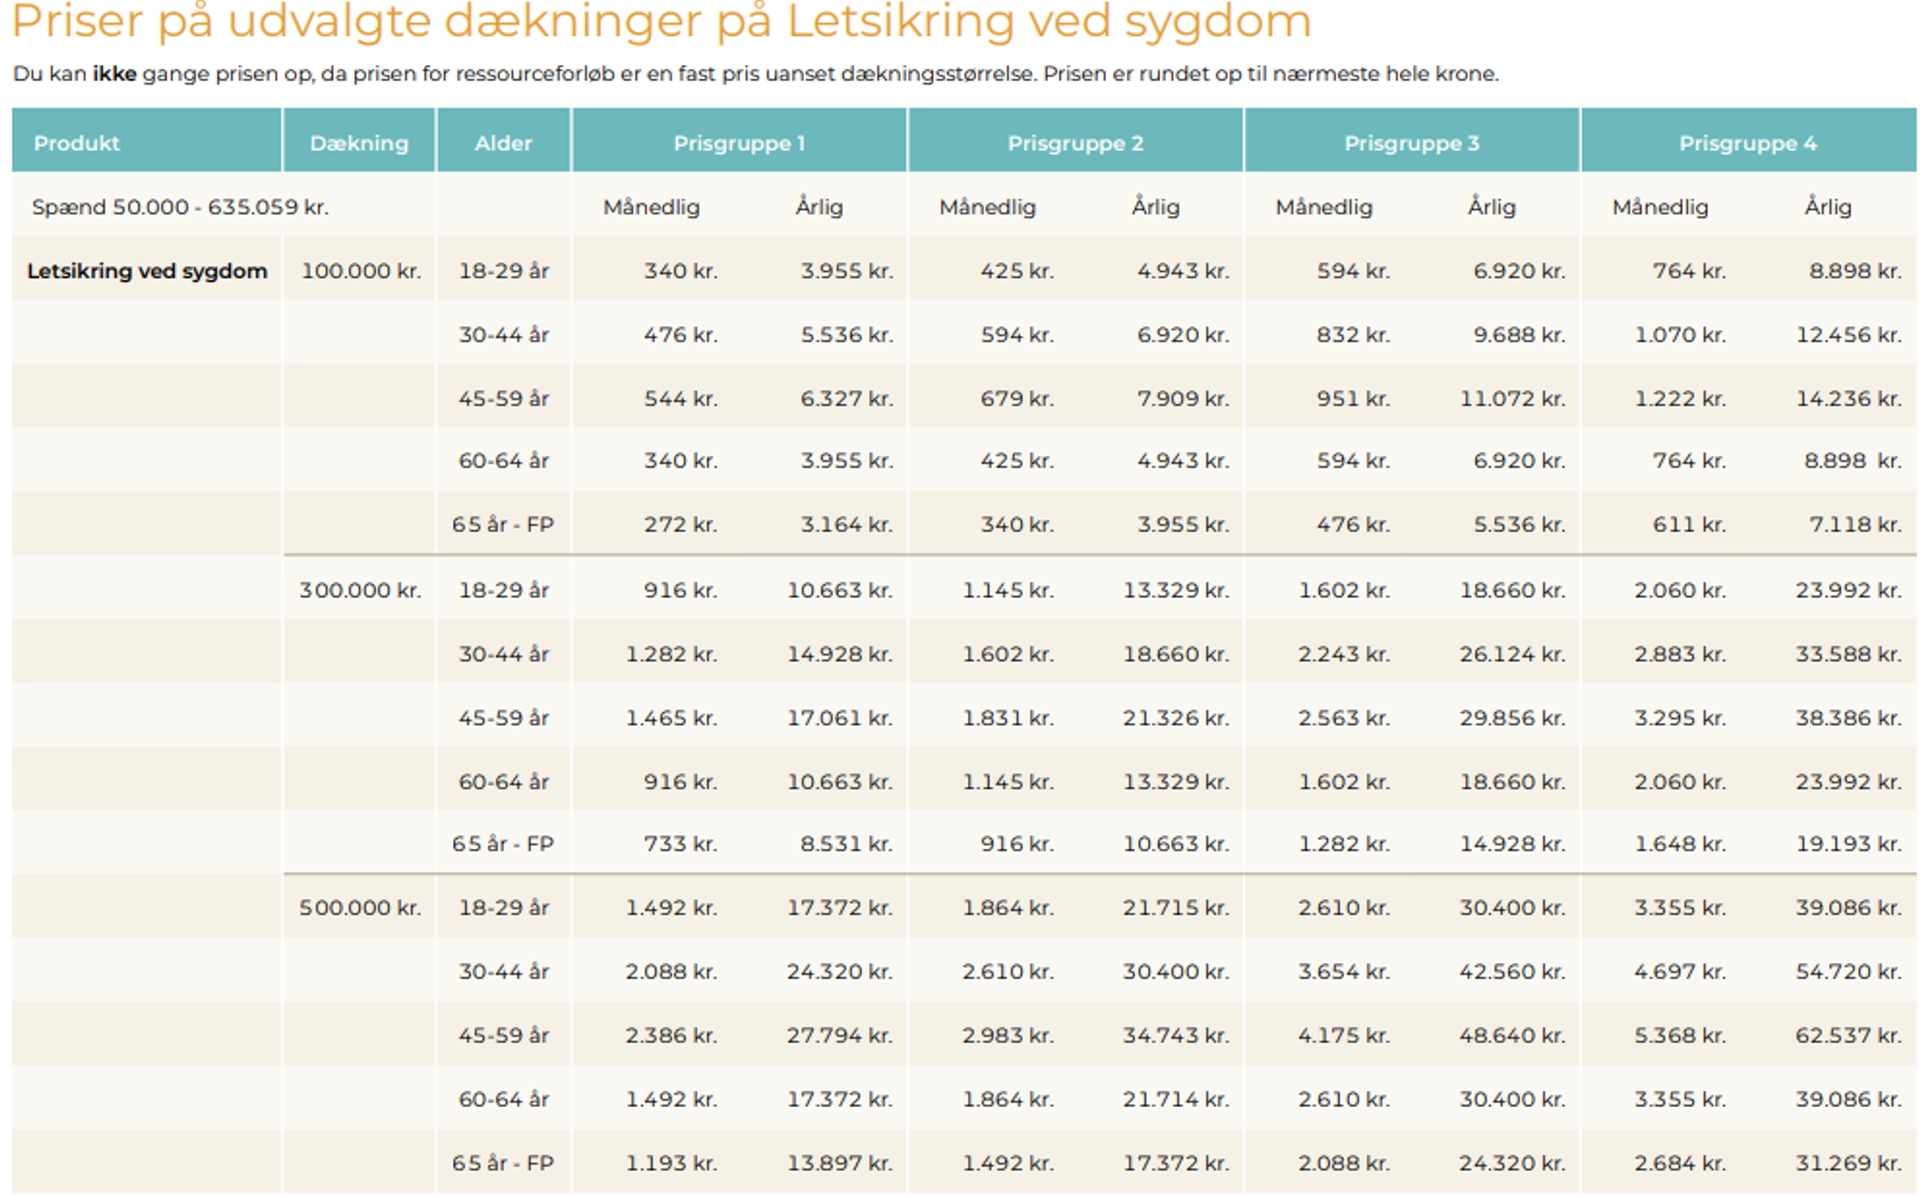Viewport: 1920px width, 1195px height.
Task: Select the '33.588 kr.' price cell
Action: [x=1849, y=654]
